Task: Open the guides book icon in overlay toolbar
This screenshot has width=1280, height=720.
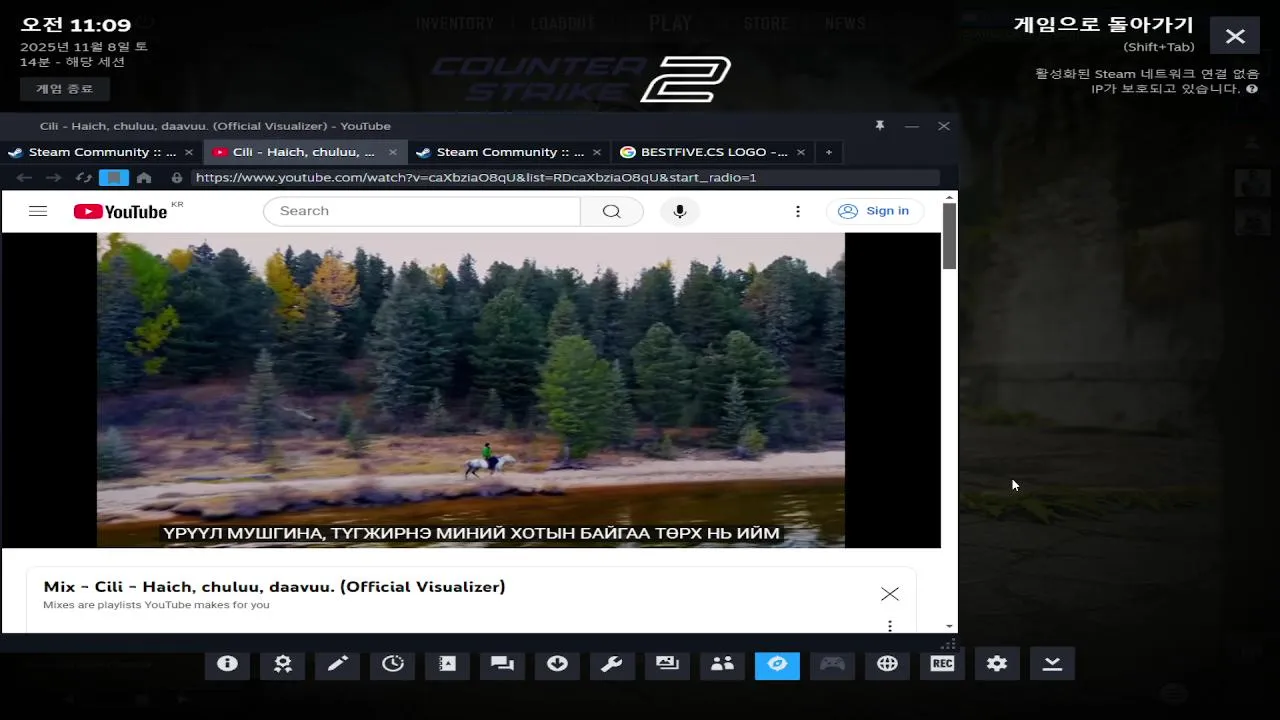Action: tap(447, 664)
